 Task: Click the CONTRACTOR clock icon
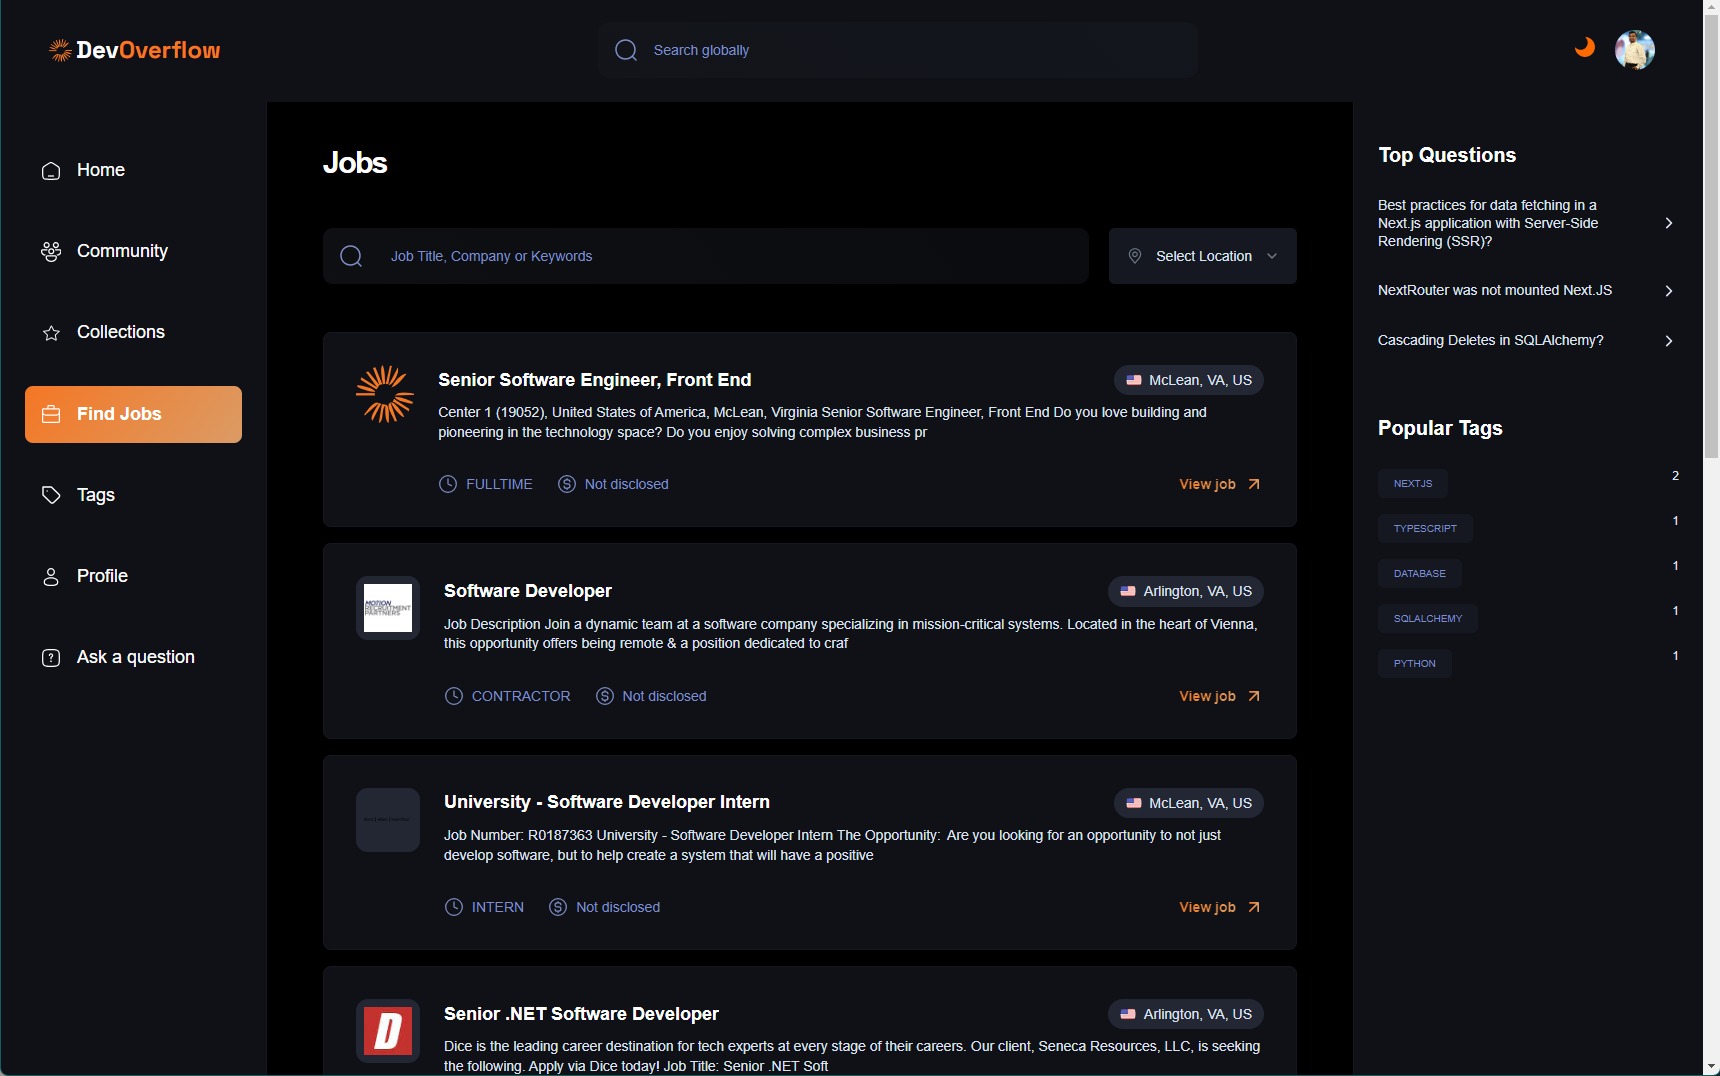pos(454,696)
